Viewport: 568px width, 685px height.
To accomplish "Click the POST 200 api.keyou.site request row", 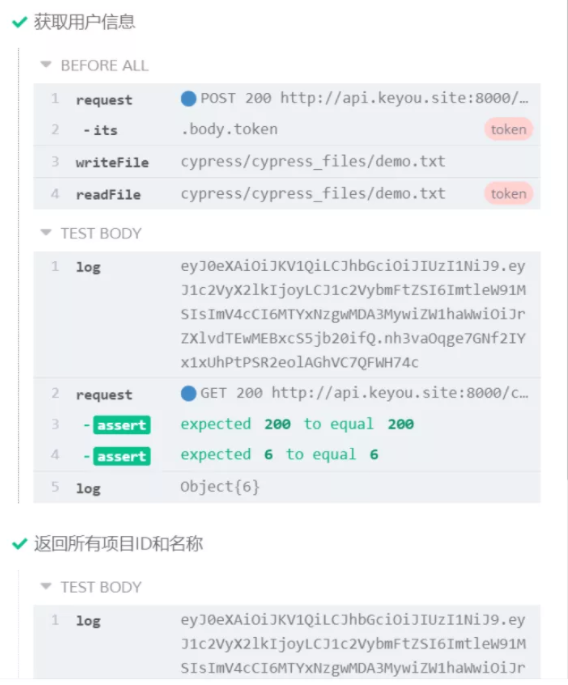I will pos(287,99).
